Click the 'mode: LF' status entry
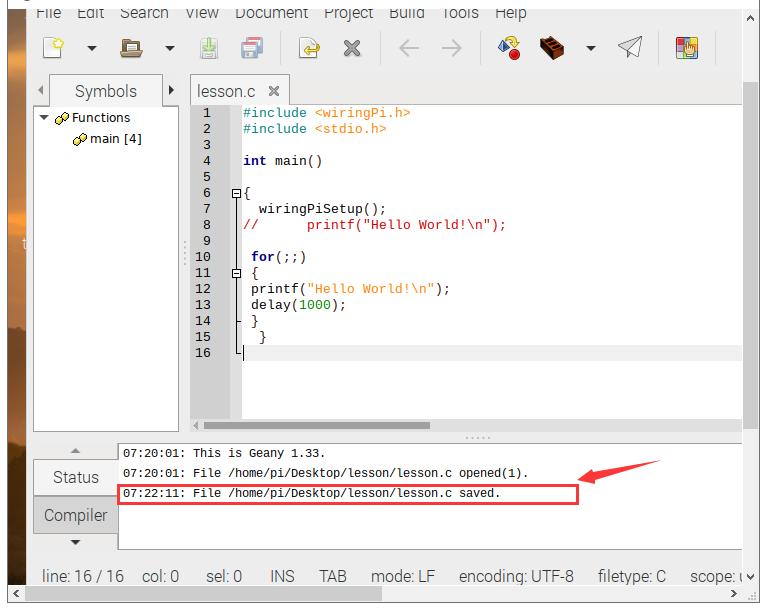 point(403,576)
